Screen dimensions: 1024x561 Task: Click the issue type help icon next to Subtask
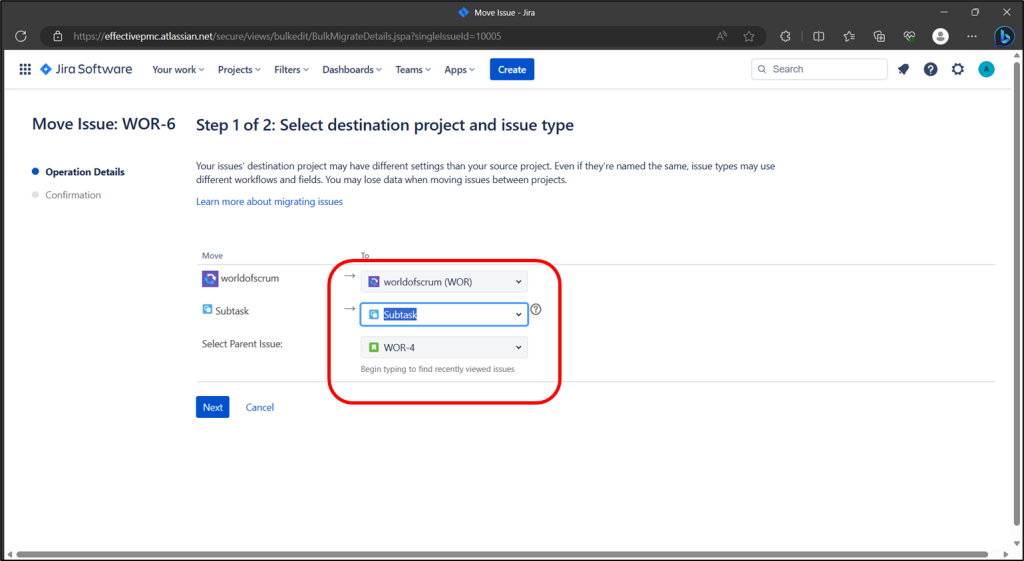(x=536, y=310)
